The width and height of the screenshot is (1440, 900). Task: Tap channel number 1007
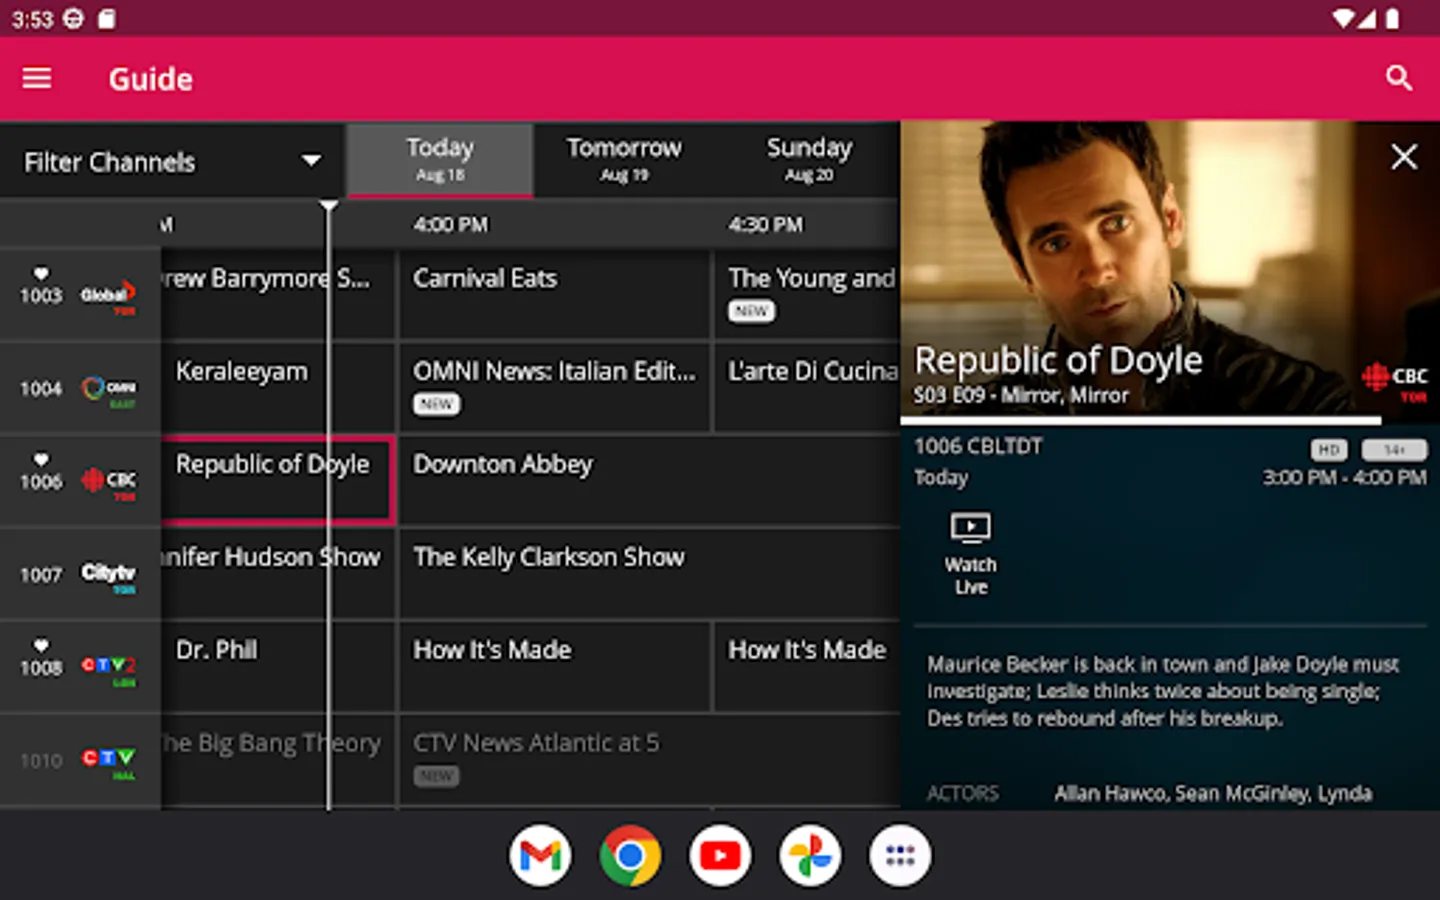coord(41,574)
